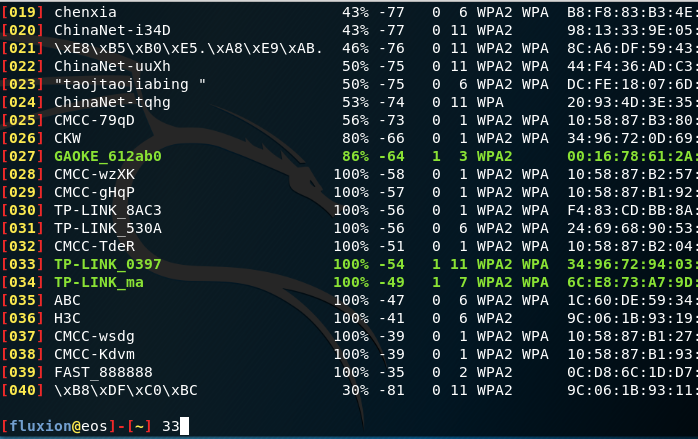Select the CMCC-79qD SSID

pos(94,120)
